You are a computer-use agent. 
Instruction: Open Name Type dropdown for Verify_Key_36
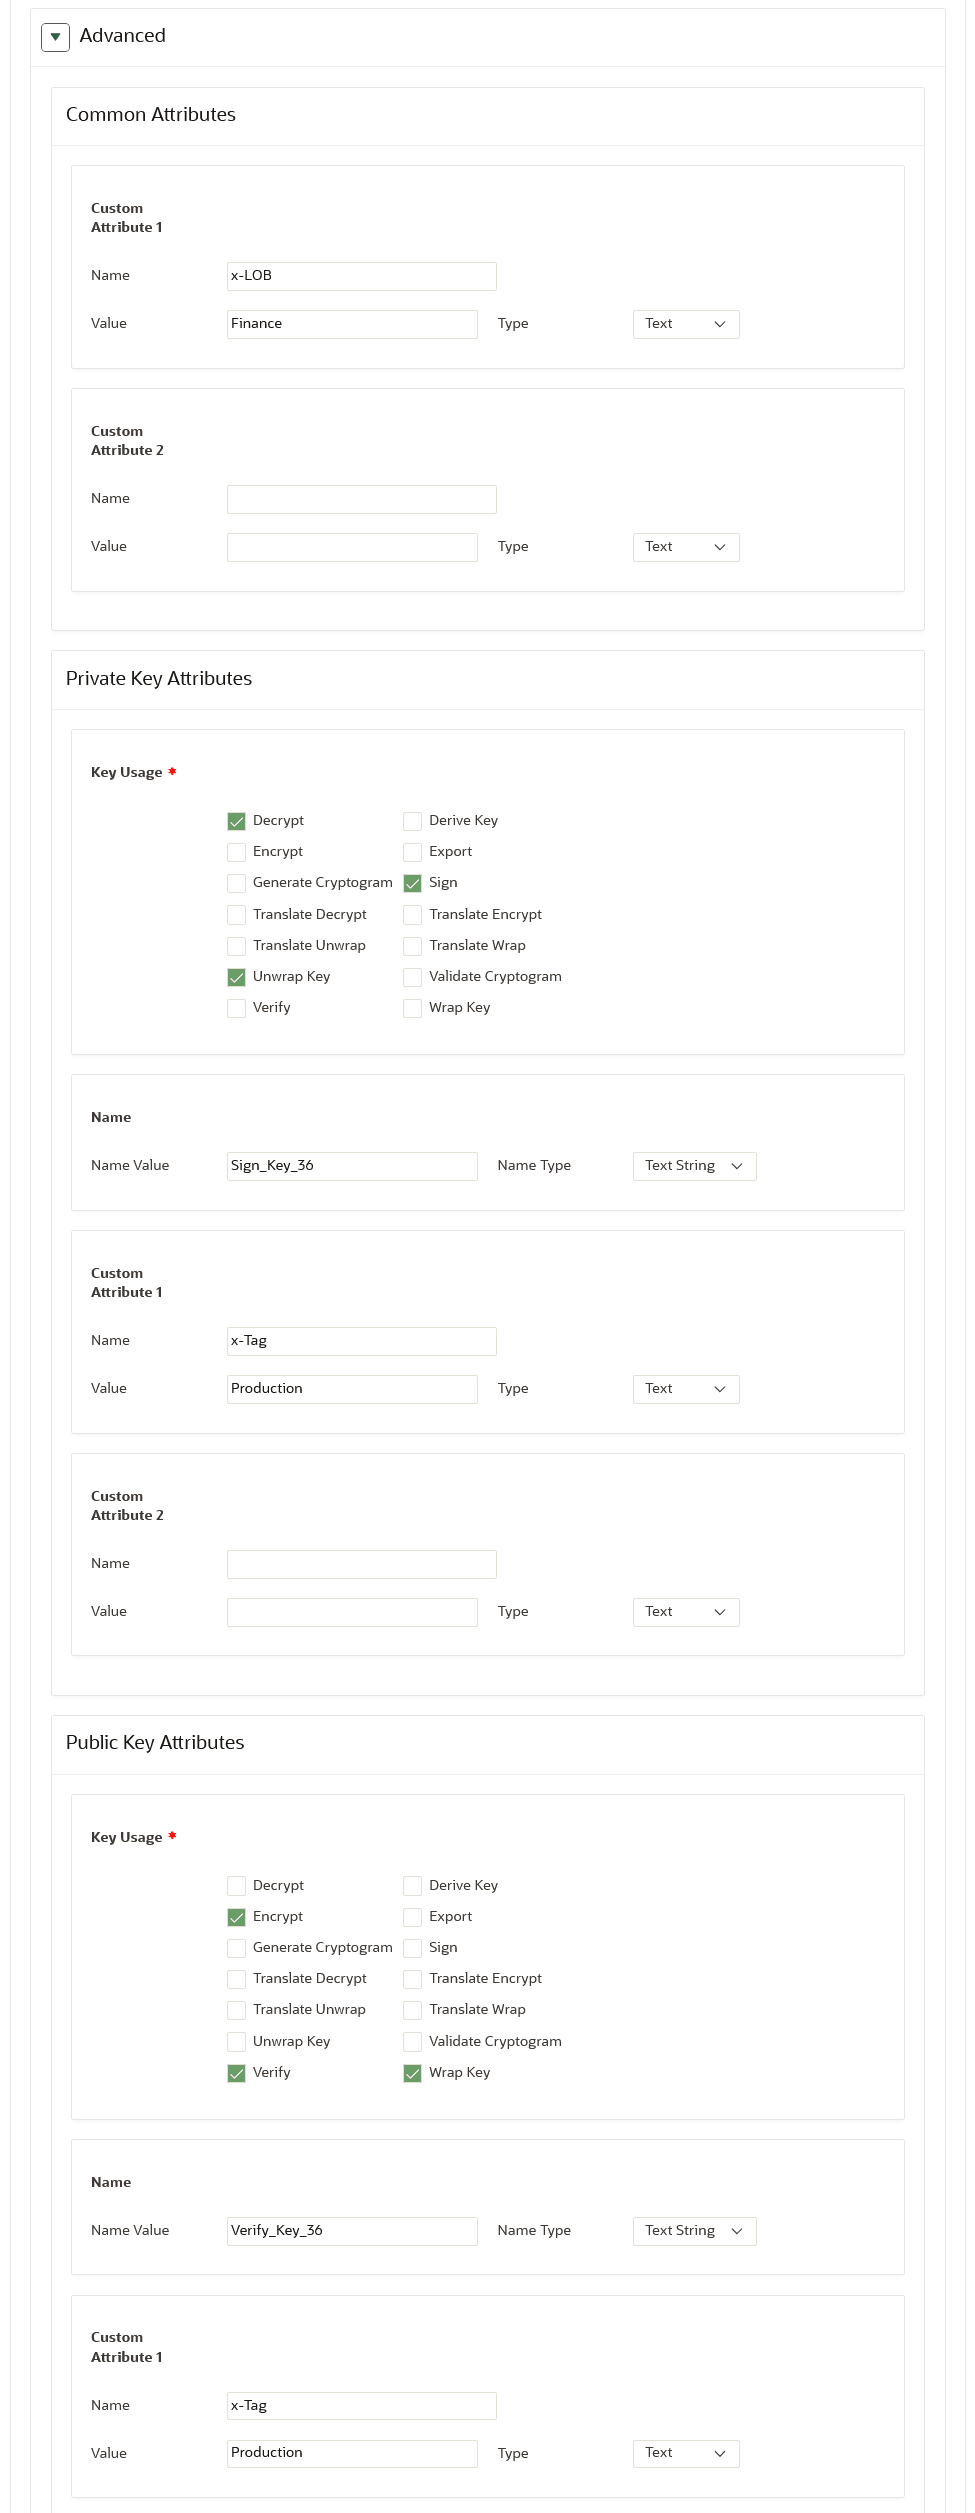694,2231
